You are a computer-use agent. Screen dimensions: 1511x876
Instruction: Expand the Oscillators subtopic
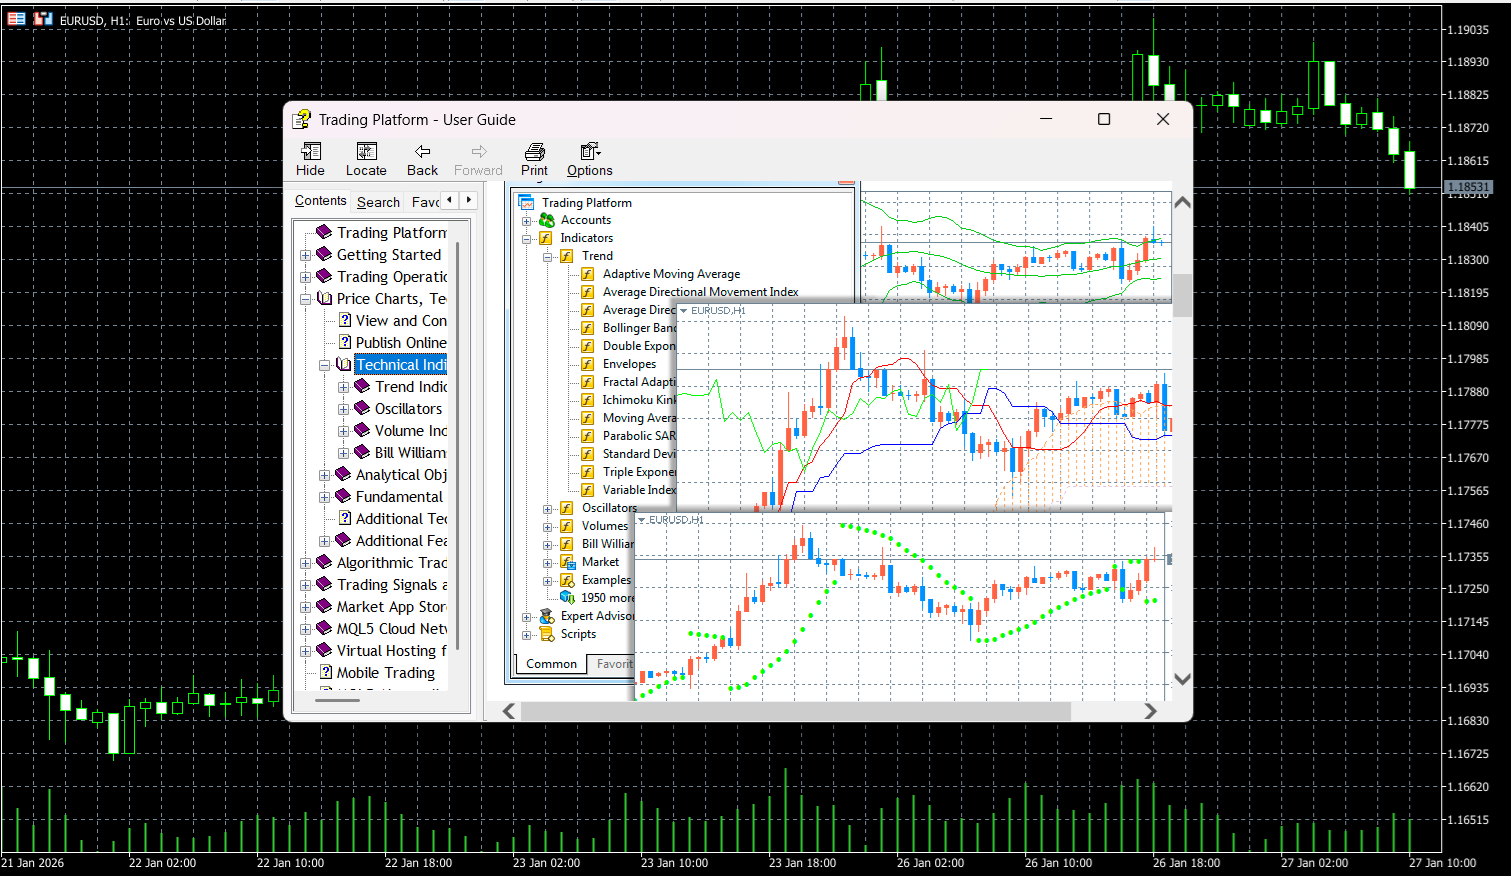tap(344, 409)
